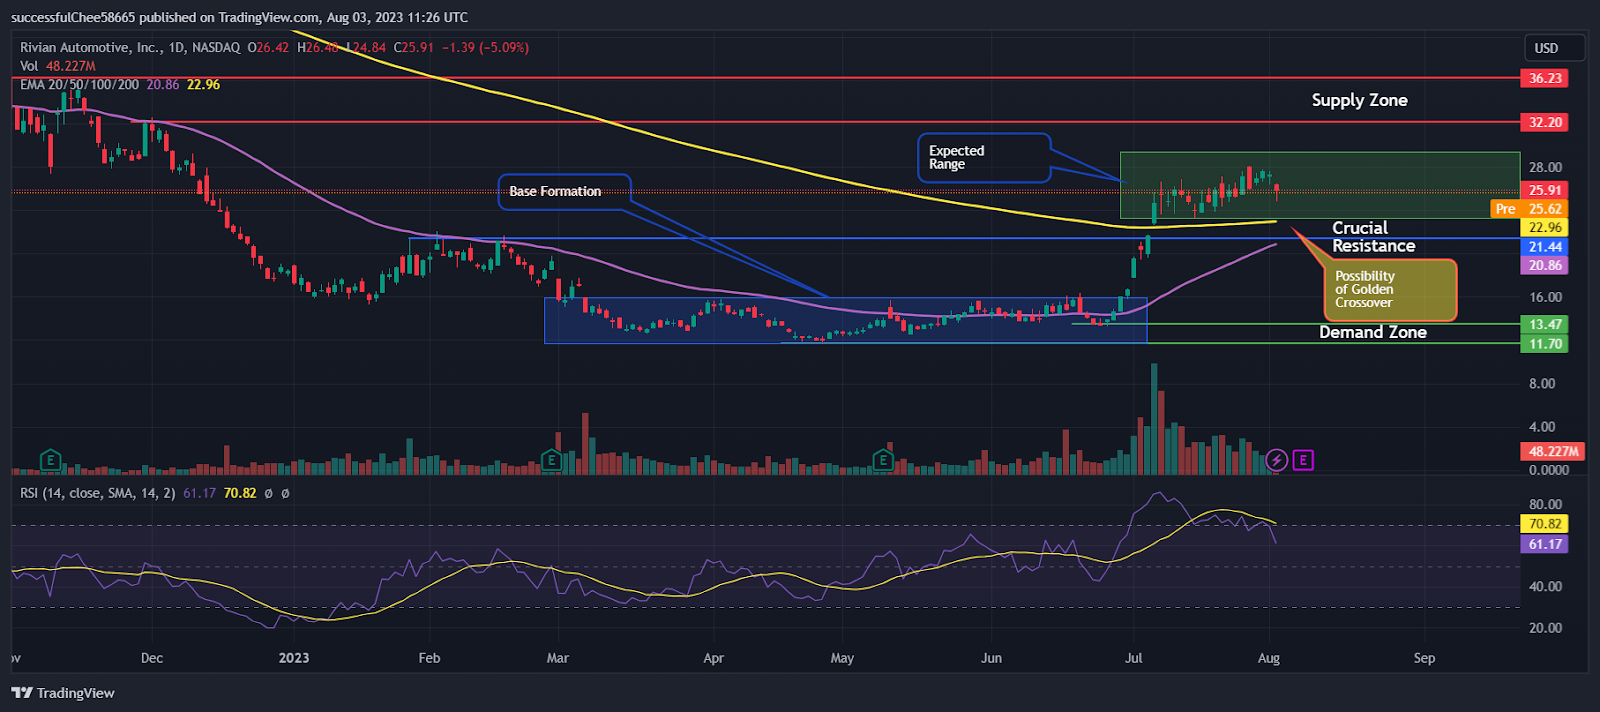Click the Apr label on time axis
The image size is (1600, 712).
(713, 658)
